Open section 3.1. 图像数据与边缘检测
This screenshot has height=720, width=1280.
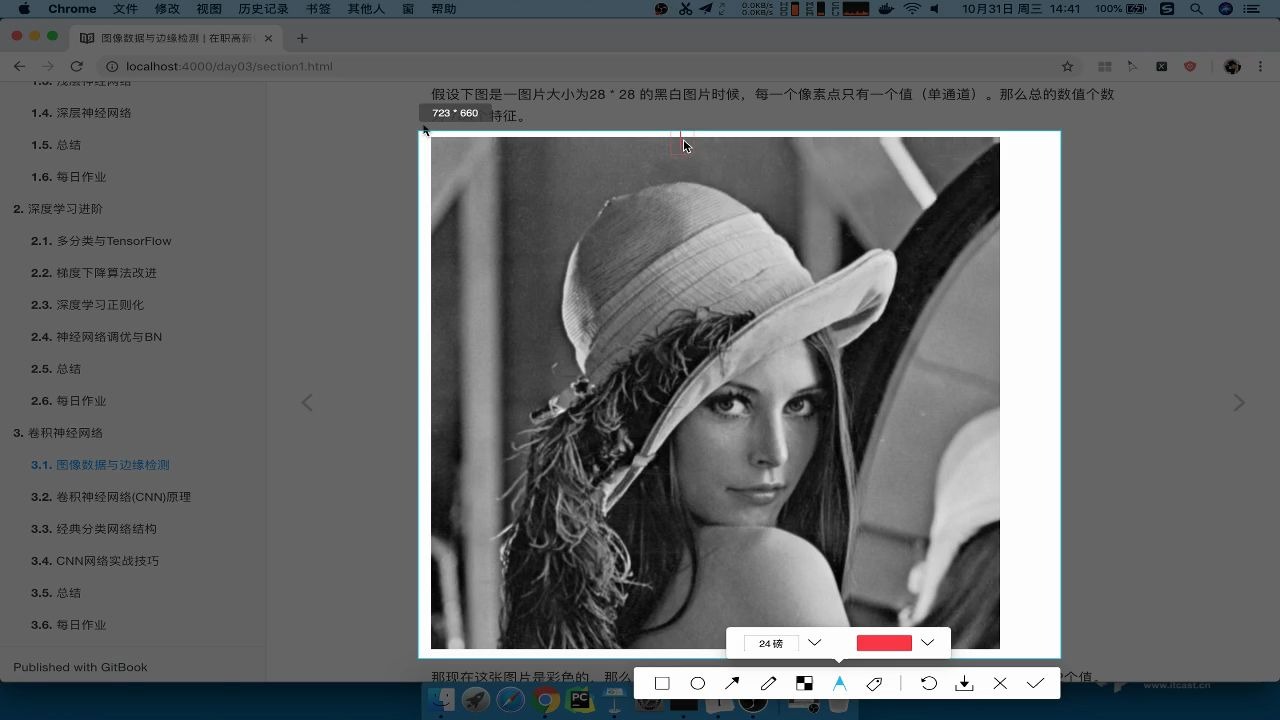coord(100,465)
